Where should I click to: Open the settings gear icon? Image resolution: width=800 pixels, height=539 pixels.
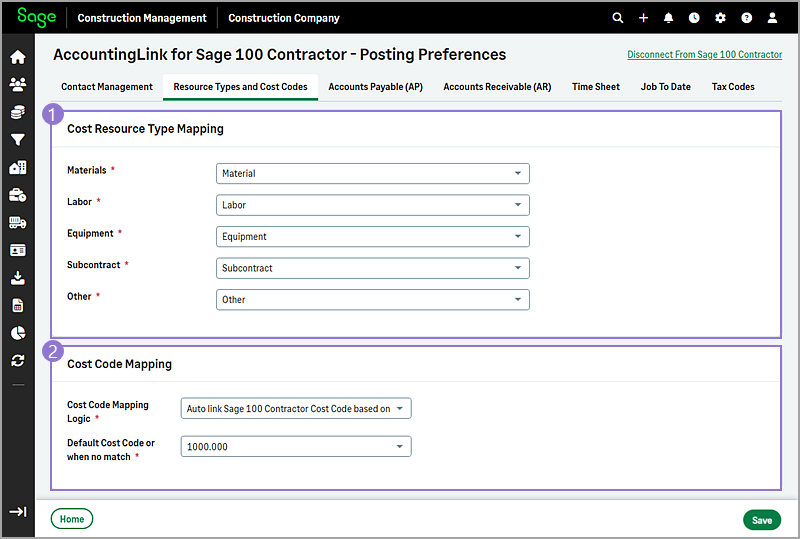coord(720,18)
